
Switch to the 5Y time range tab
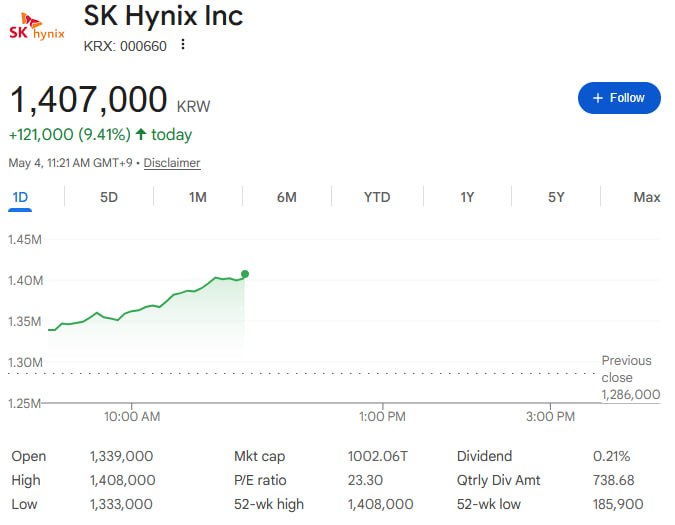click(556, 198)
